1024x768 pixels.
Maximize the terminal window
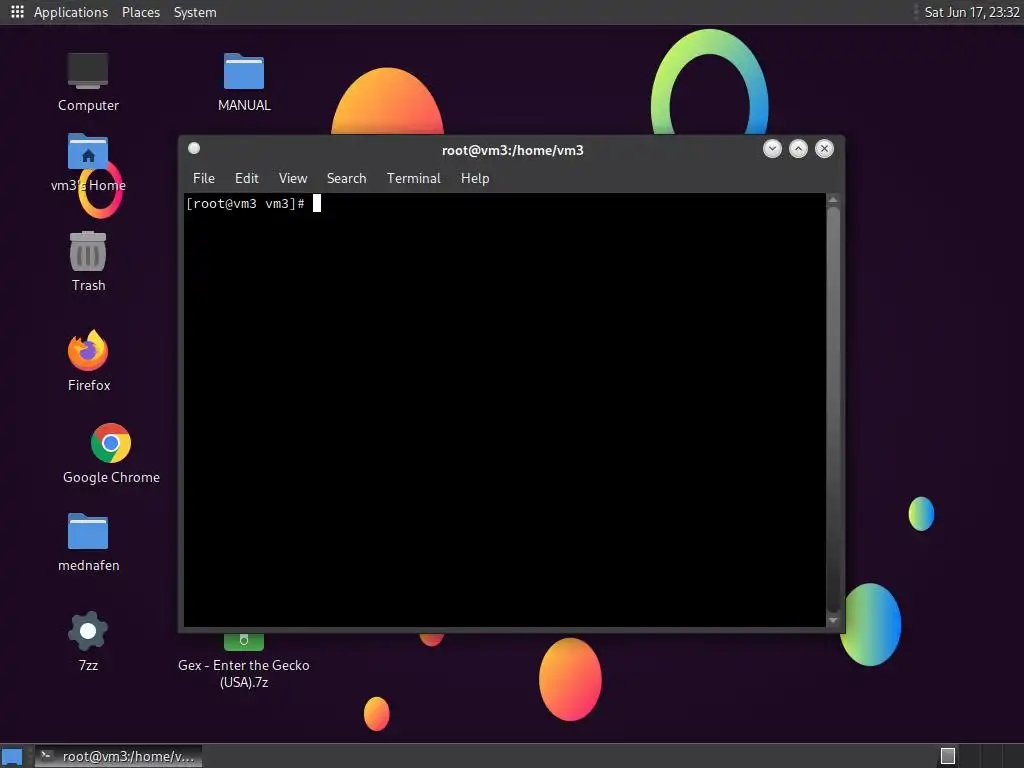click(798, 149)
